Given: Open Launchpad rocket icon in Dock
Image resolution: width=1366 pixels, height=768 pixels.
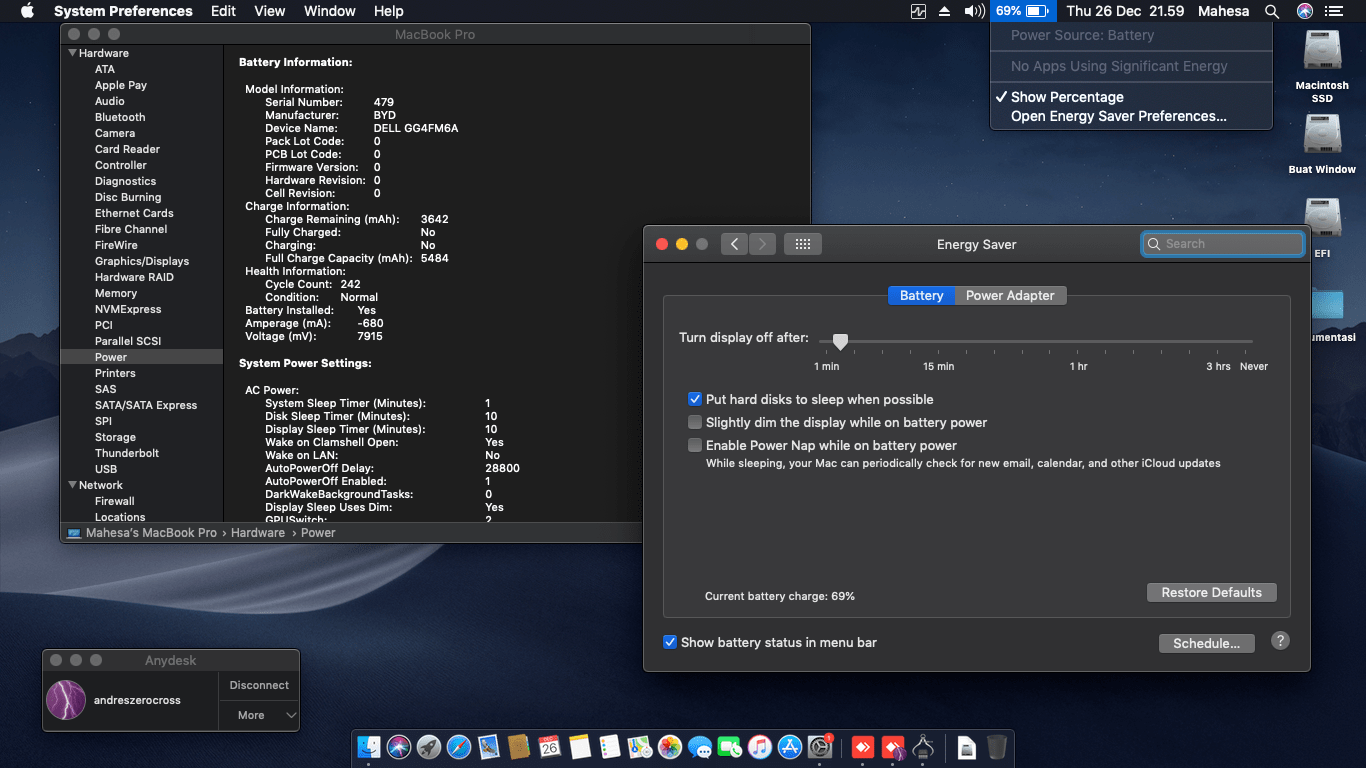Looking at the screenshot, I should coord(429,747).
